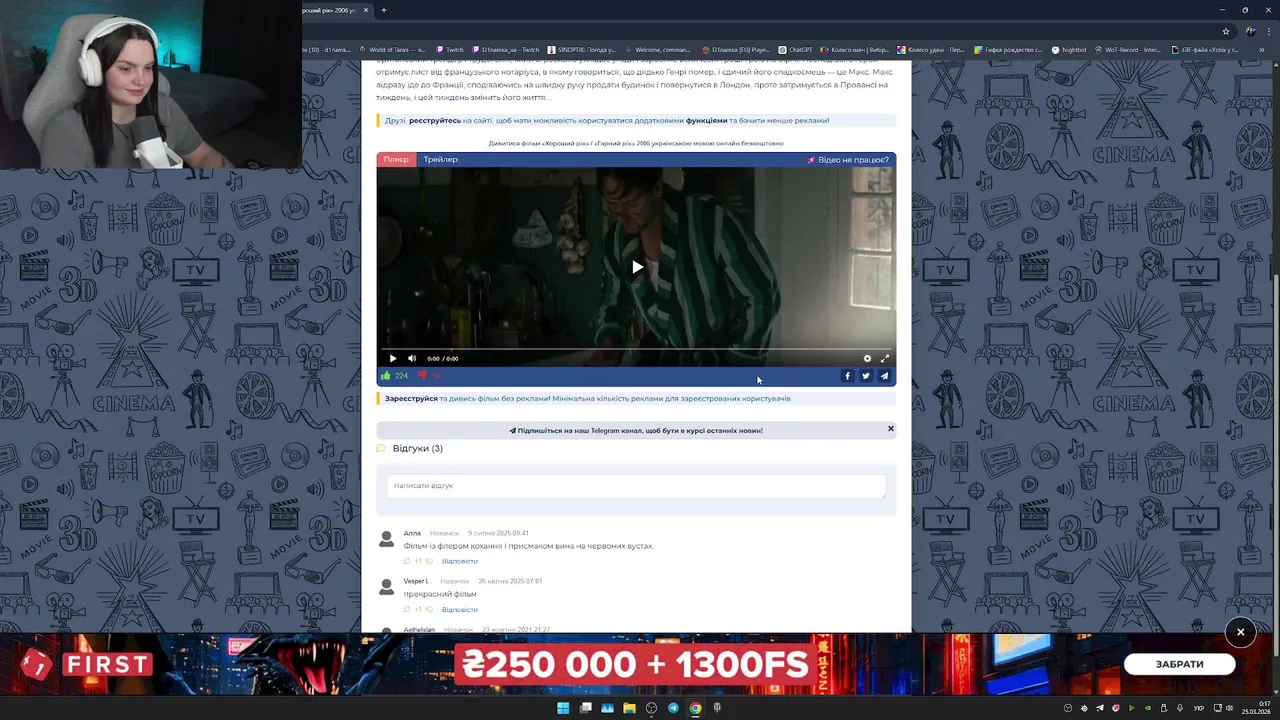Open World of Tanks taskbar icon
The width and height of the screenshot is (1280, 720).
[x=717, y=708]
